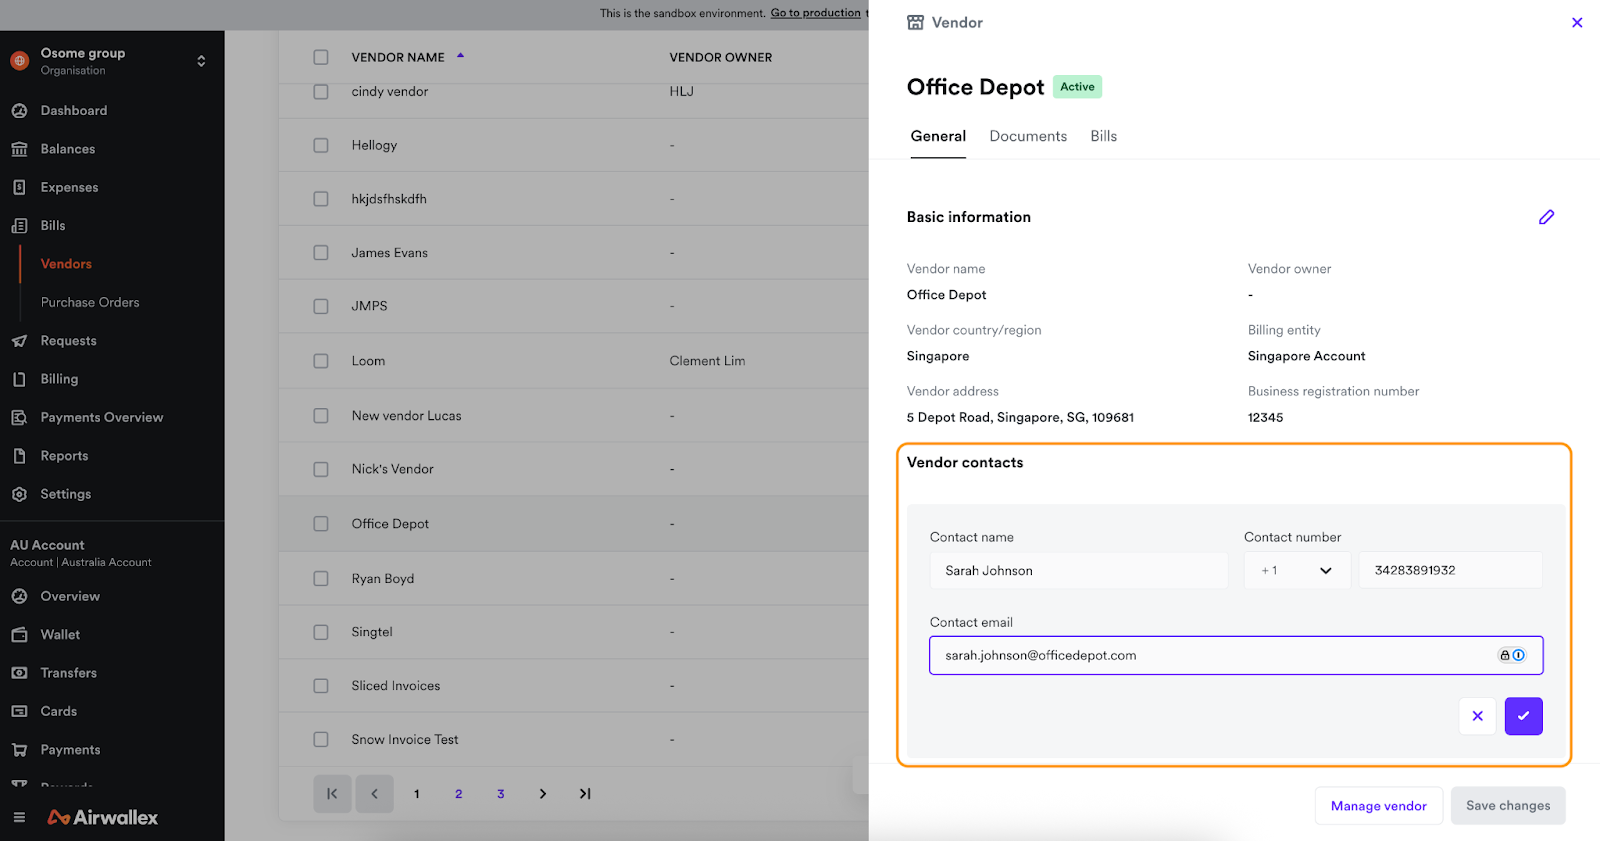Click Clement Lim vendor owner cell
1600x841 pixels.
coord(707,361)
